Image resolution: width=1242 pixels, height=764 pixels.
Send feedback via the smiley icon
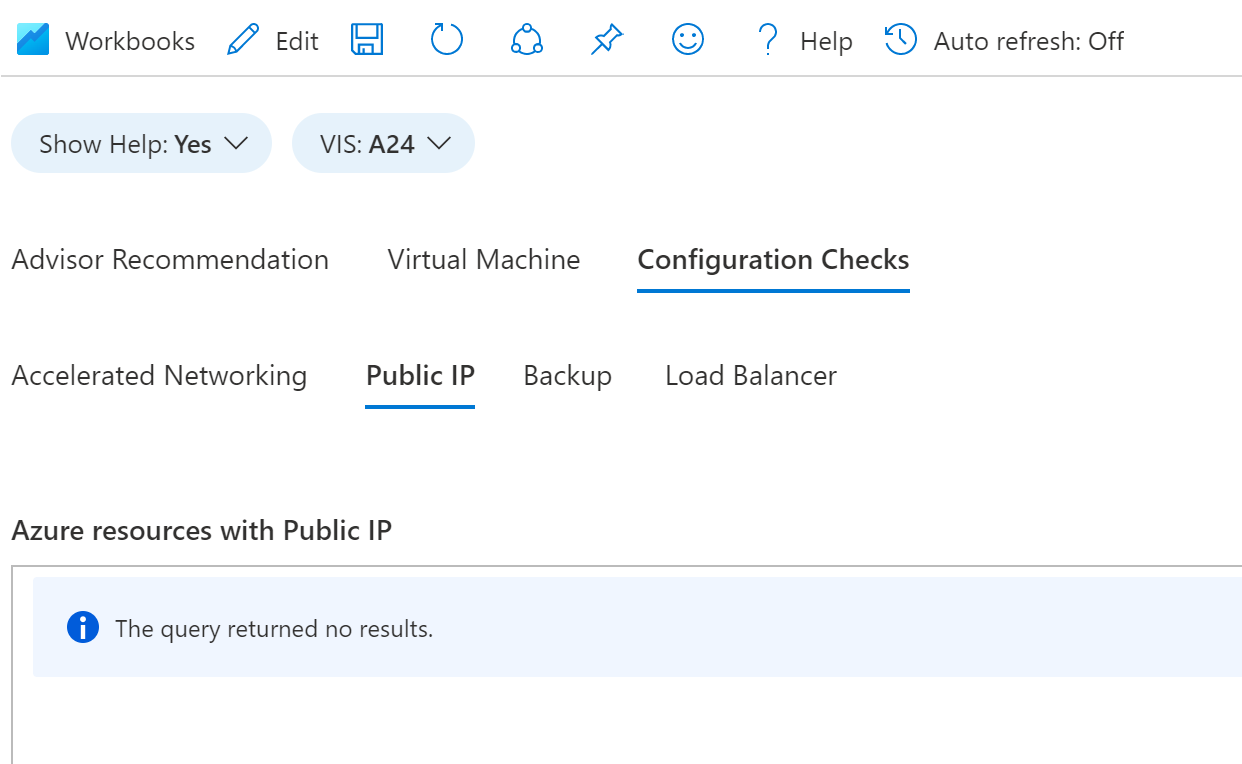tap(688, 40)
